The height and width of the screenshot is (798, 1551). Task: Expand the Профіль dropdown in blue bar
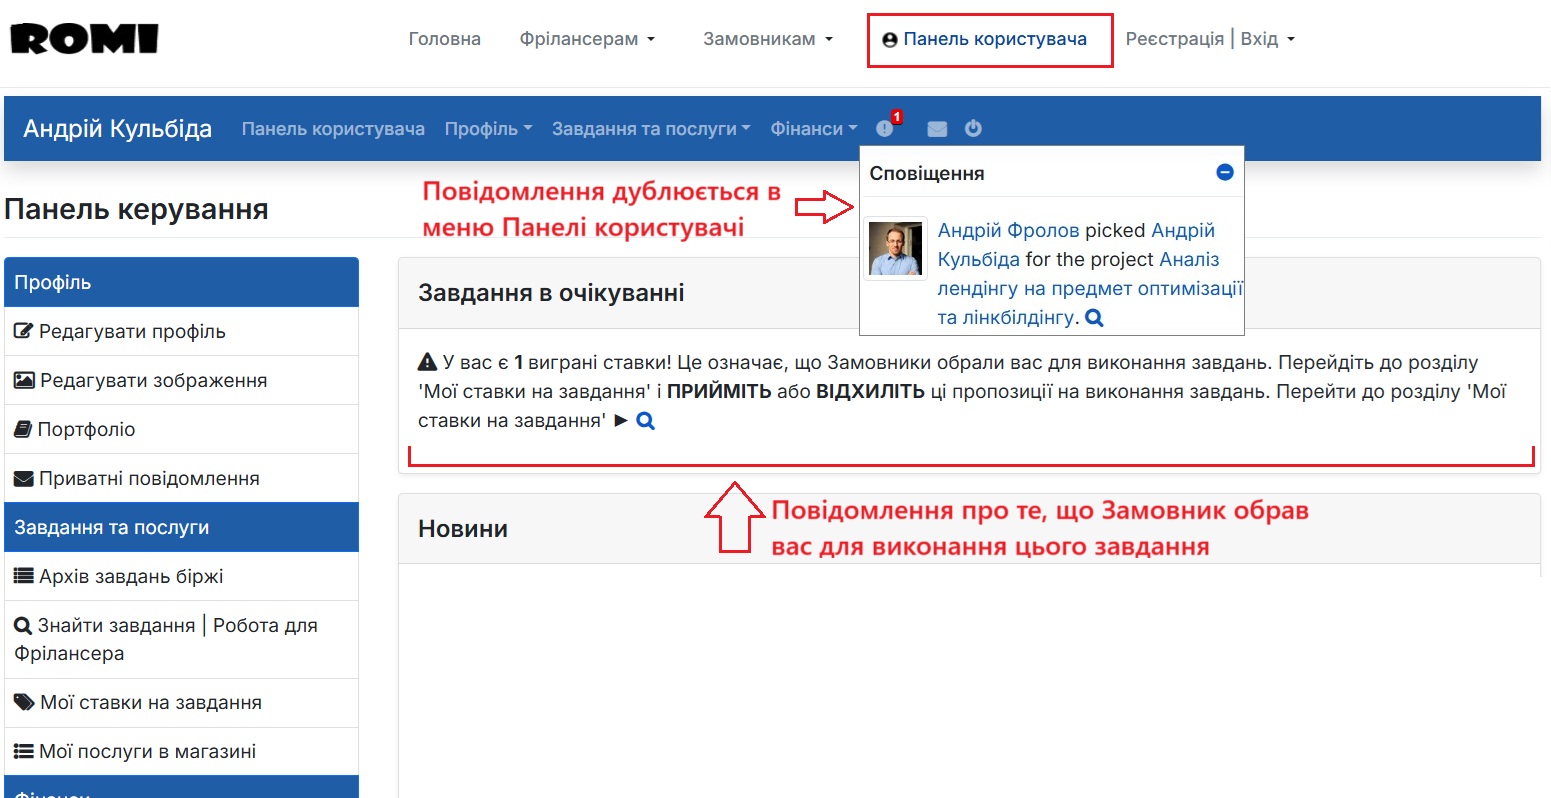(488, 129)
